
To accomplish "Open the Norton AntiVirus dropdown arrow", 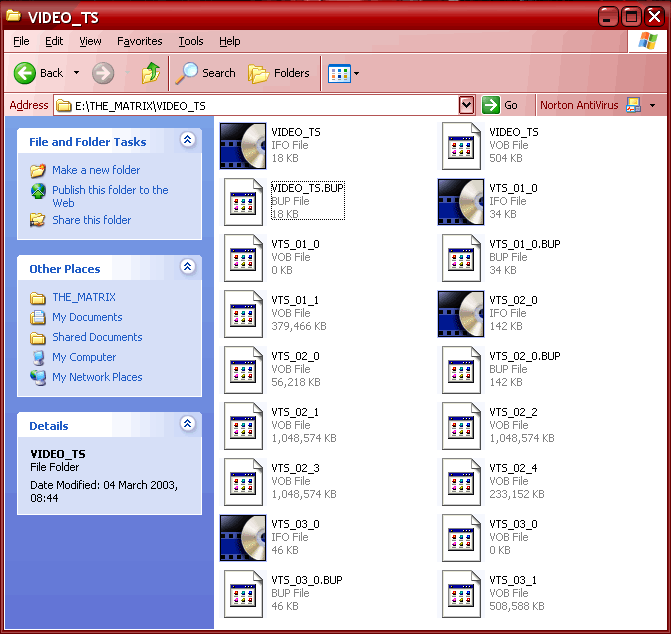I will pyautogui.click(x=652, y=105).
